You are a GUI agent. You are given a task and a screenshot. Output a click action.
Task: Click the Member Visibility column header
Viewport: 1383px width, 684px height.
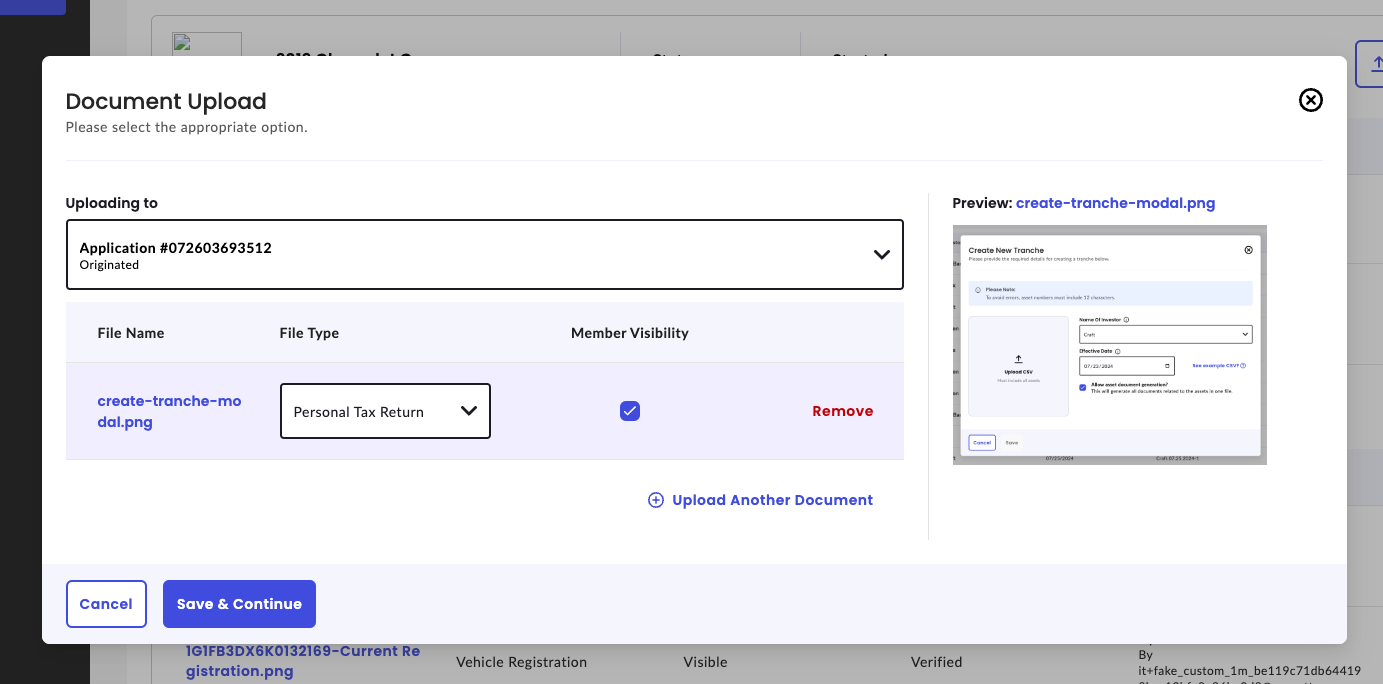pyautogui.click(x=630, y=333)
